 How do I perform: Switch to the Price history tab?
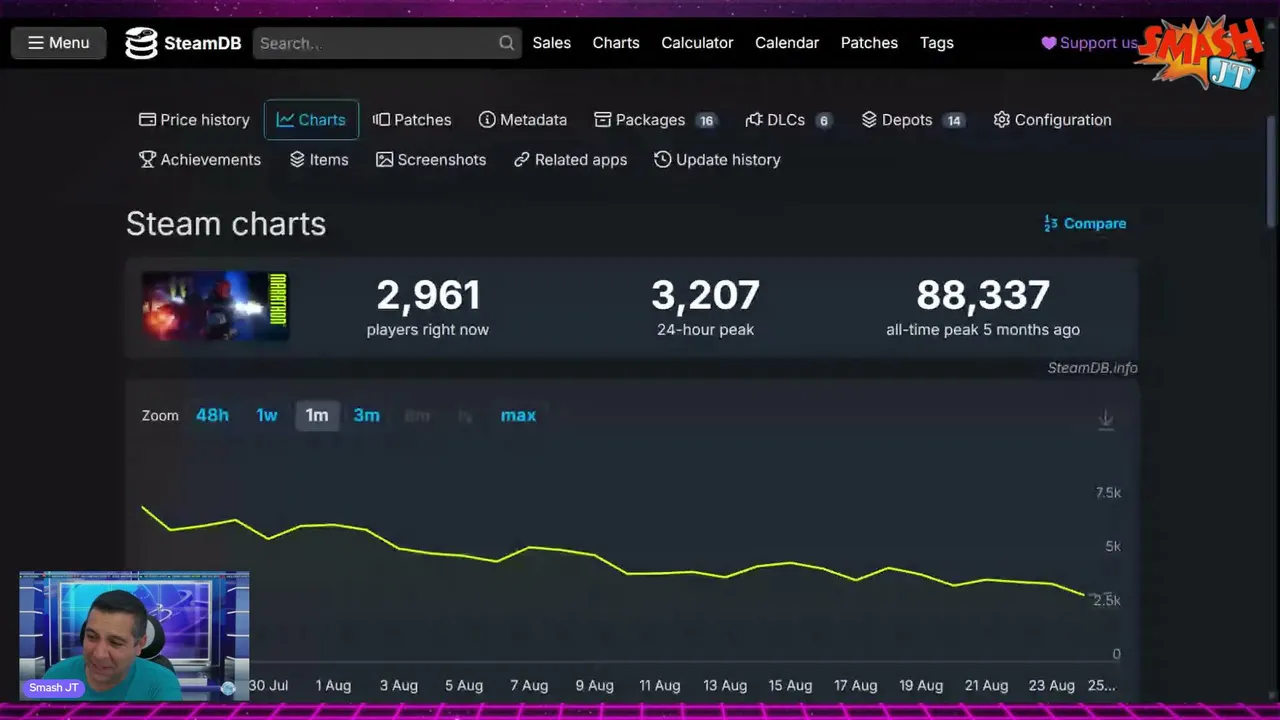(194, 120)
